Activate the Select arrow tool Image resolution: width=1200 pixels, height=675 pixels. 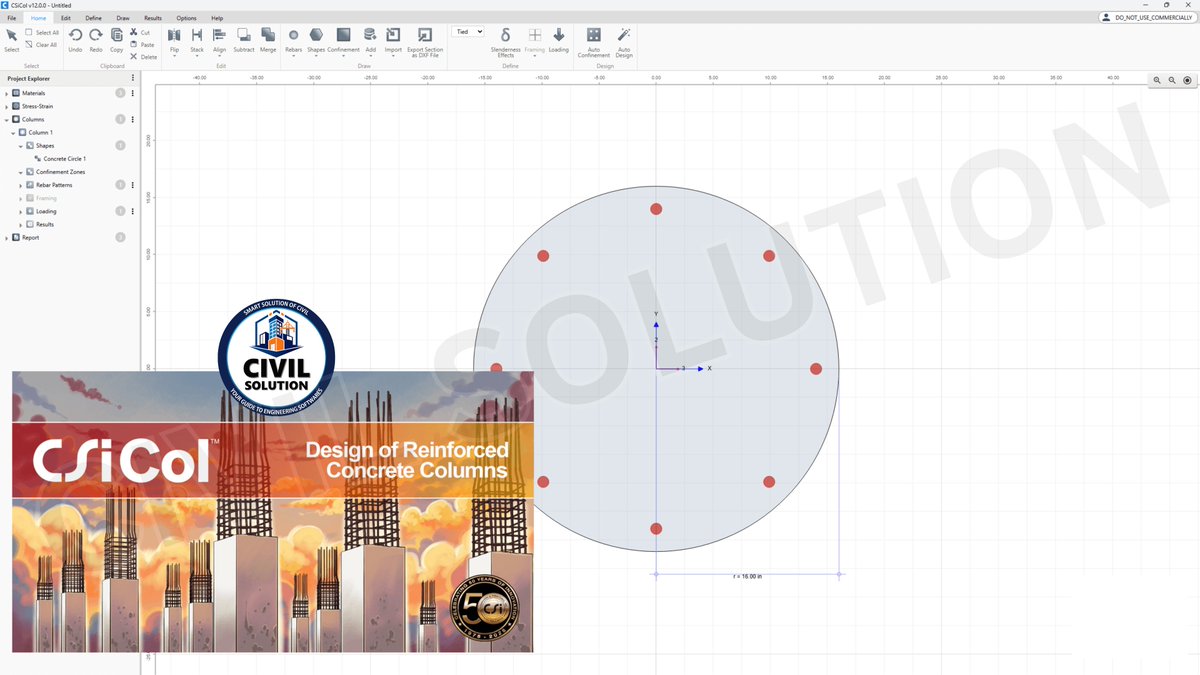pos(11,40)
